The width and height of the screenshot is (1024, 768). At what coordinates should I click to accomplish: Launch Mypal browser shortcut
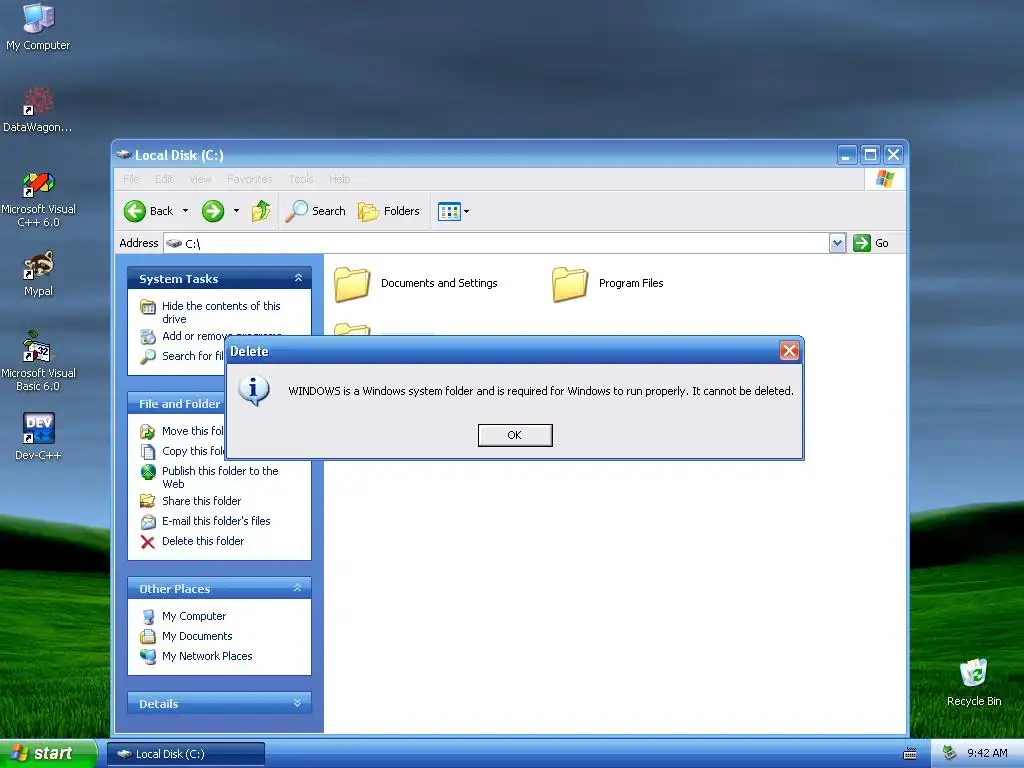tap(38, 274)
